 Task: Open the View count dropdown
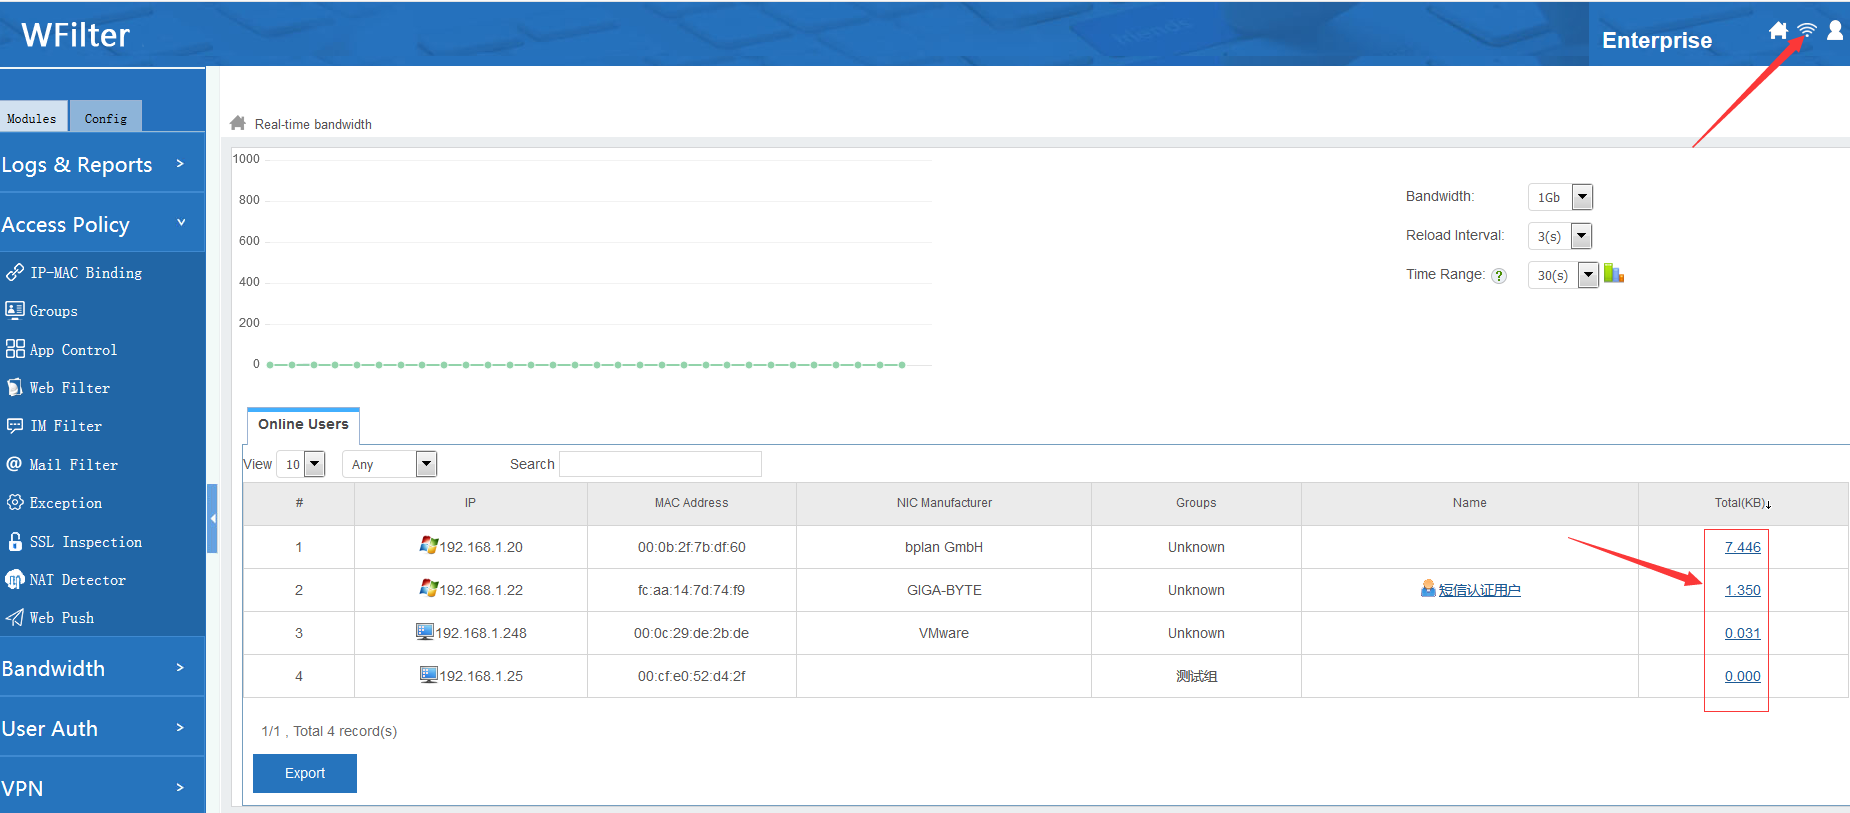coord(314,464)
